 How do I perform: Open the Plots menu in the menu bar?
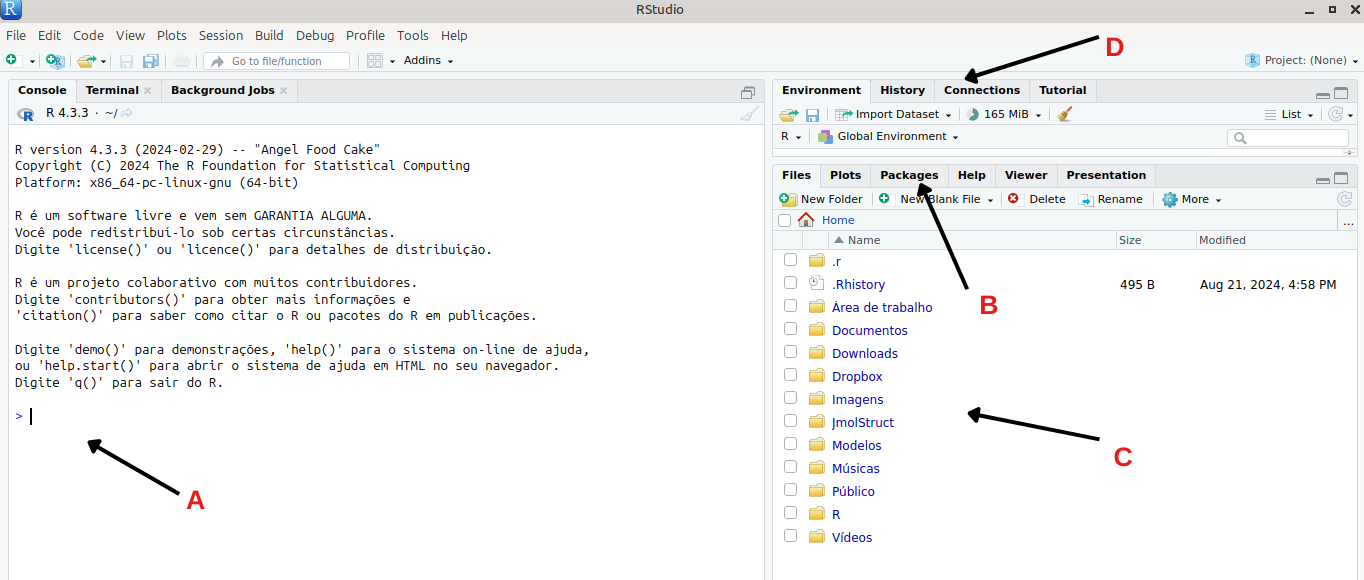tap(172, 35)
